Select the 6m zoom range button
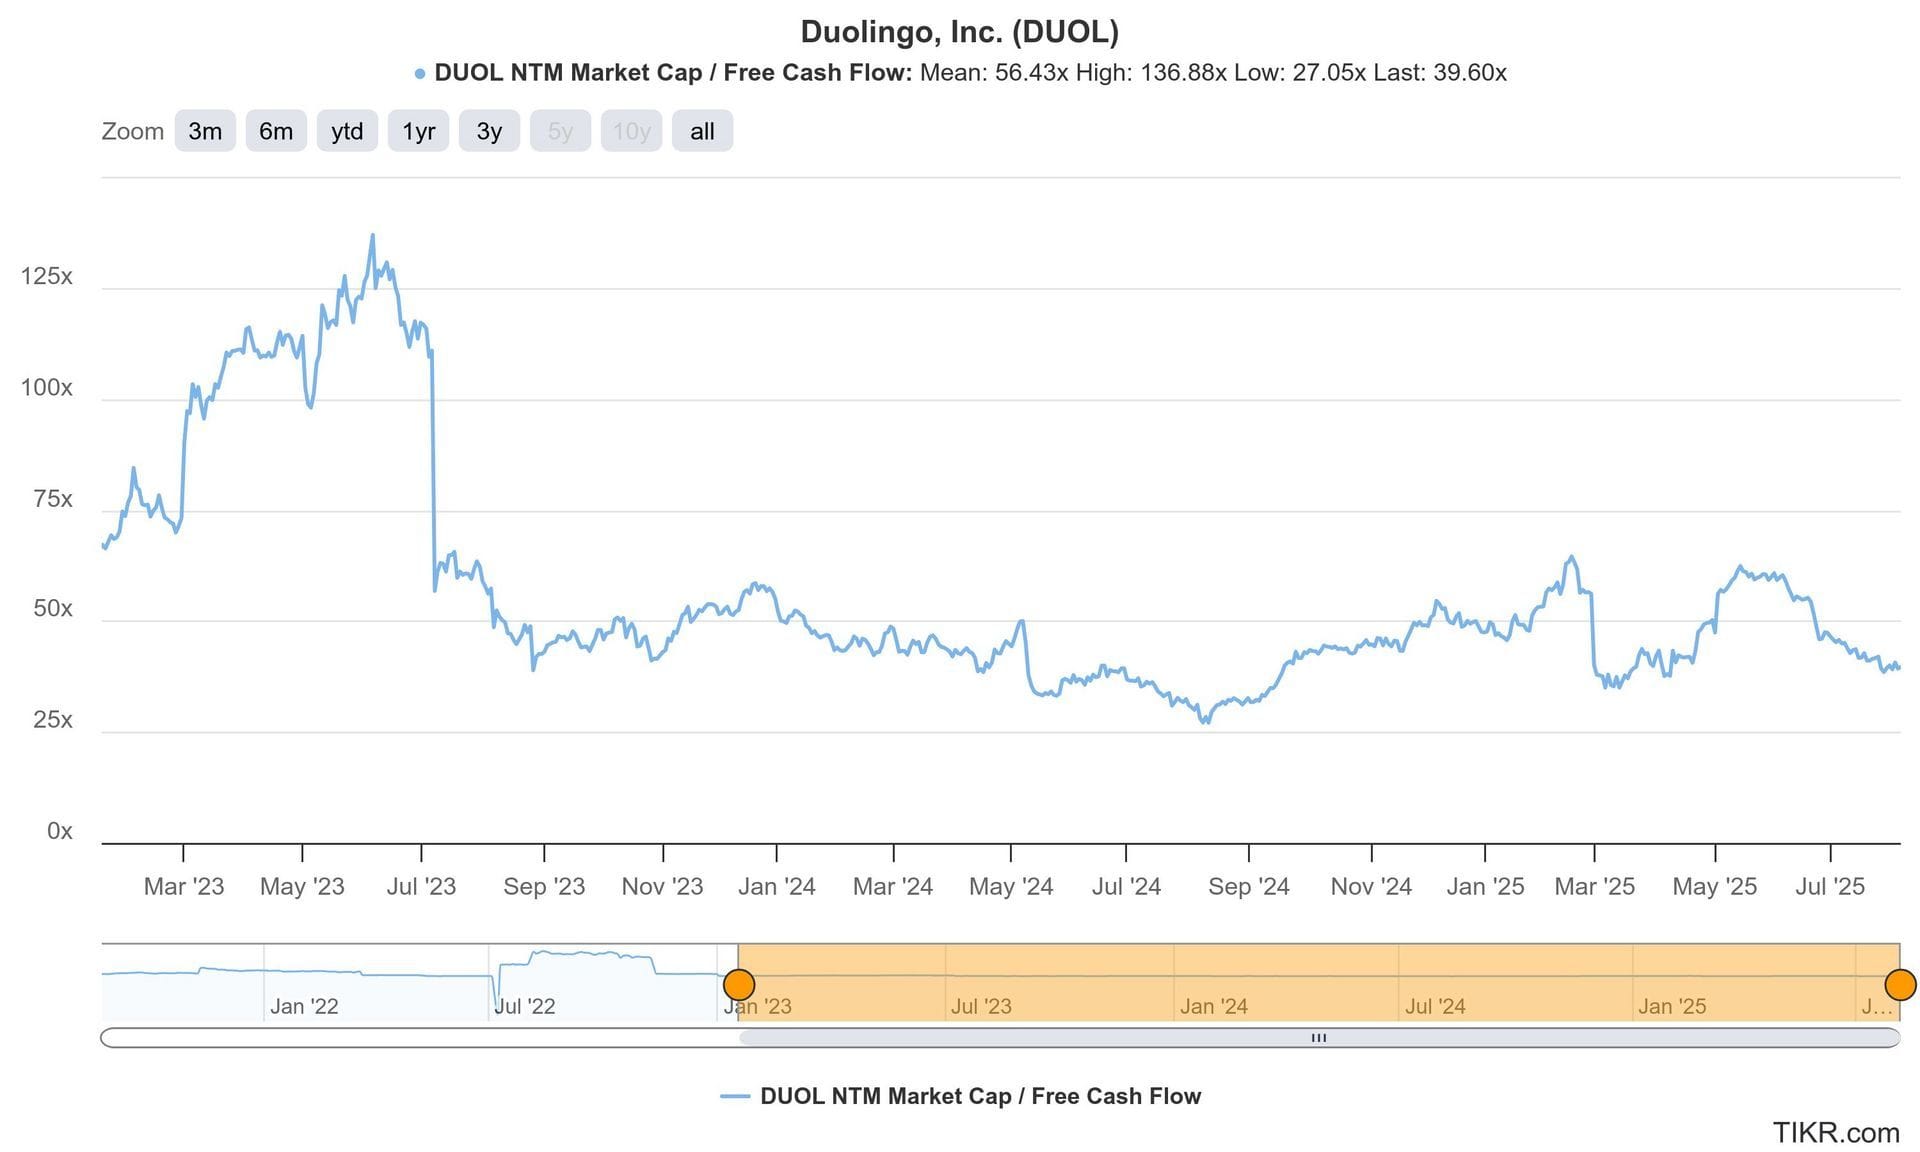The height and width of the screenshot is (1152, 1920). point(276,131)
